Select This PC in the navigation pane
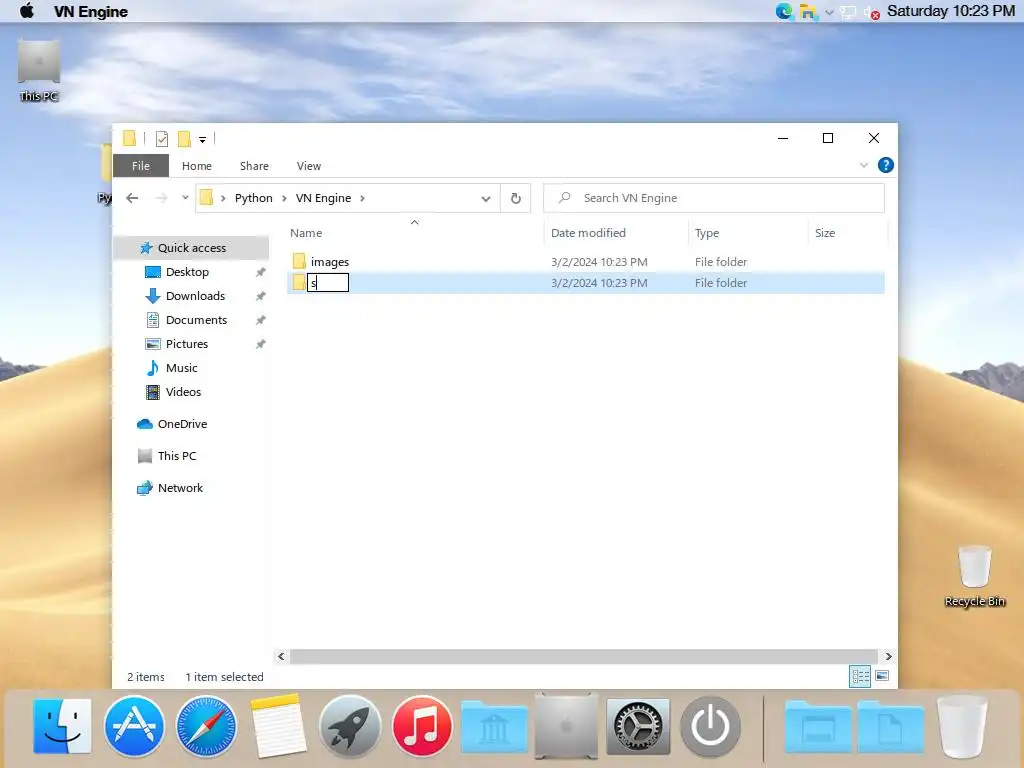 (176, 456)
